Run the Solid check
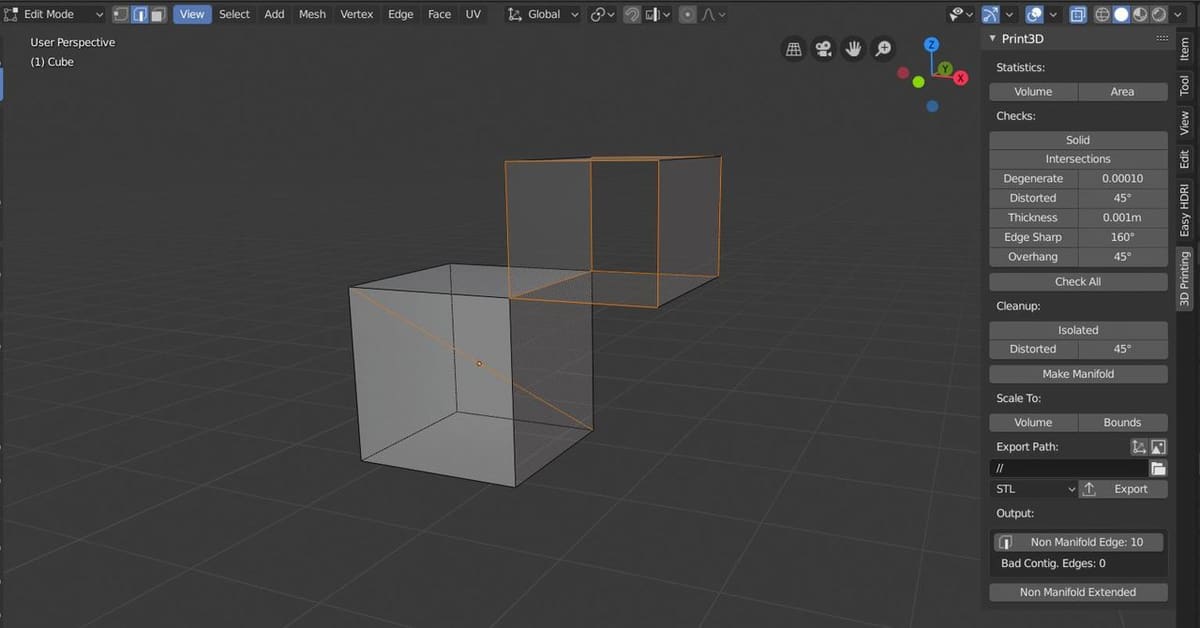The height and width of the screenshot is (628, 1200). coord(1078,140)
